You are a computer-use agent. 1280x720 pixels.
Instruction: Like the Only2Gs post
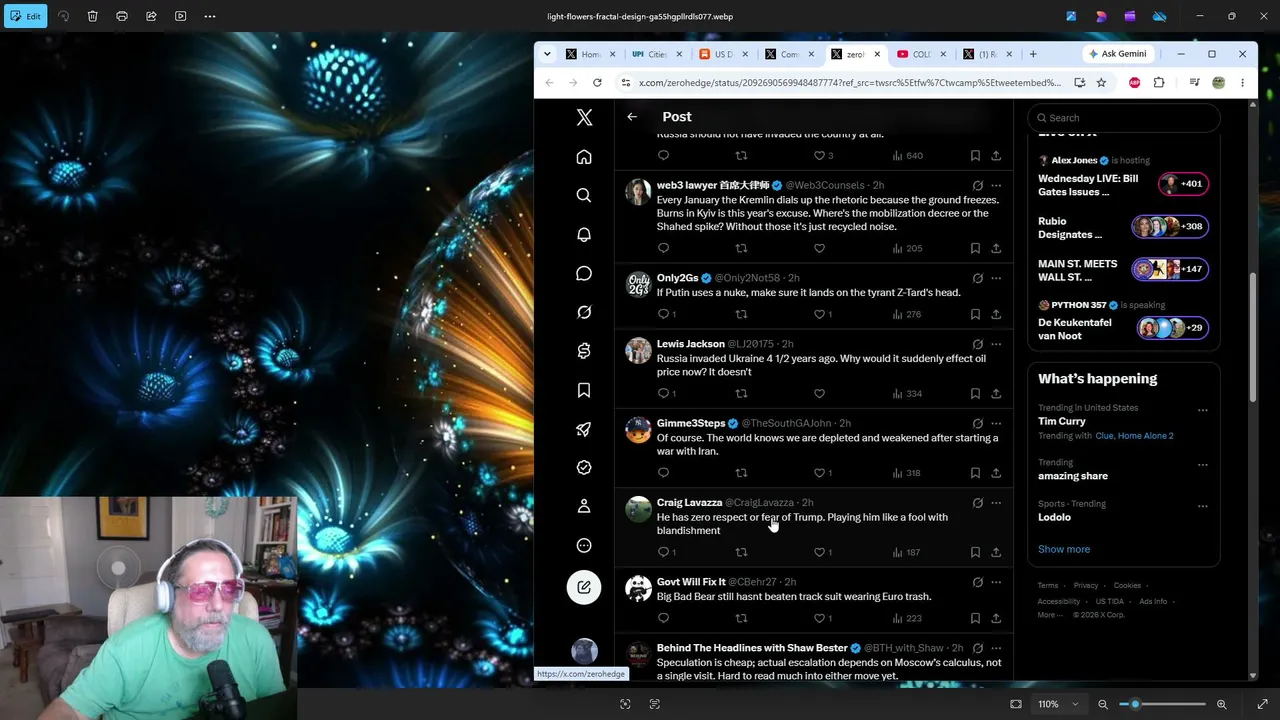tap(822, 314)
